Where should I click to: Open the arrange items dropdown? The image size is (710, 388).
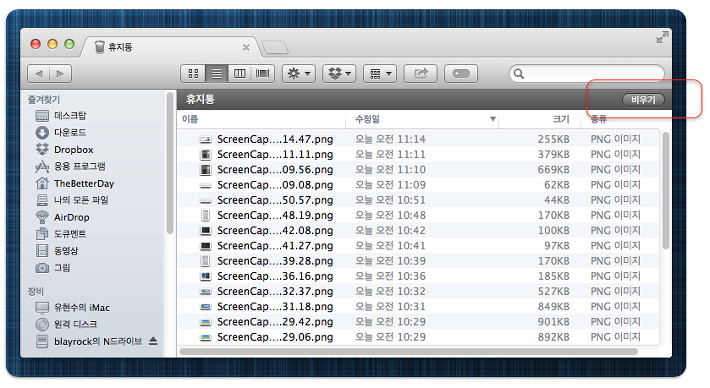380,73
